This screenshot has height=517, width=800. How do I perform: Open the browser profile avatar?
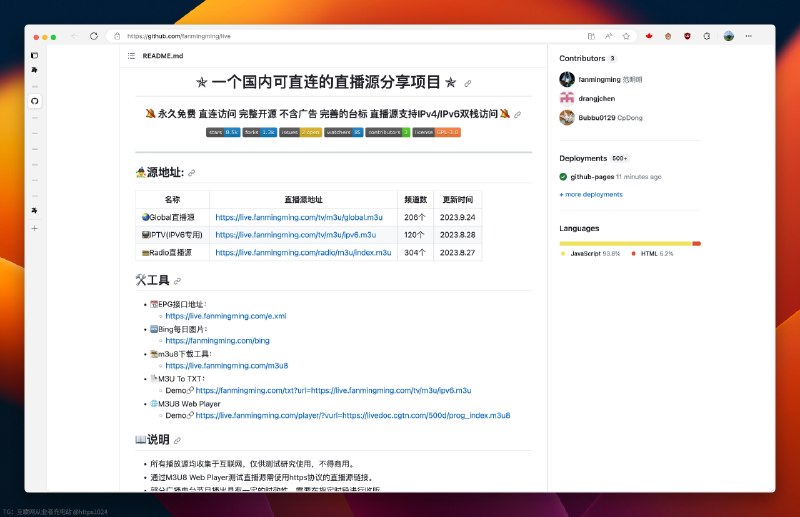pos(729,36)
